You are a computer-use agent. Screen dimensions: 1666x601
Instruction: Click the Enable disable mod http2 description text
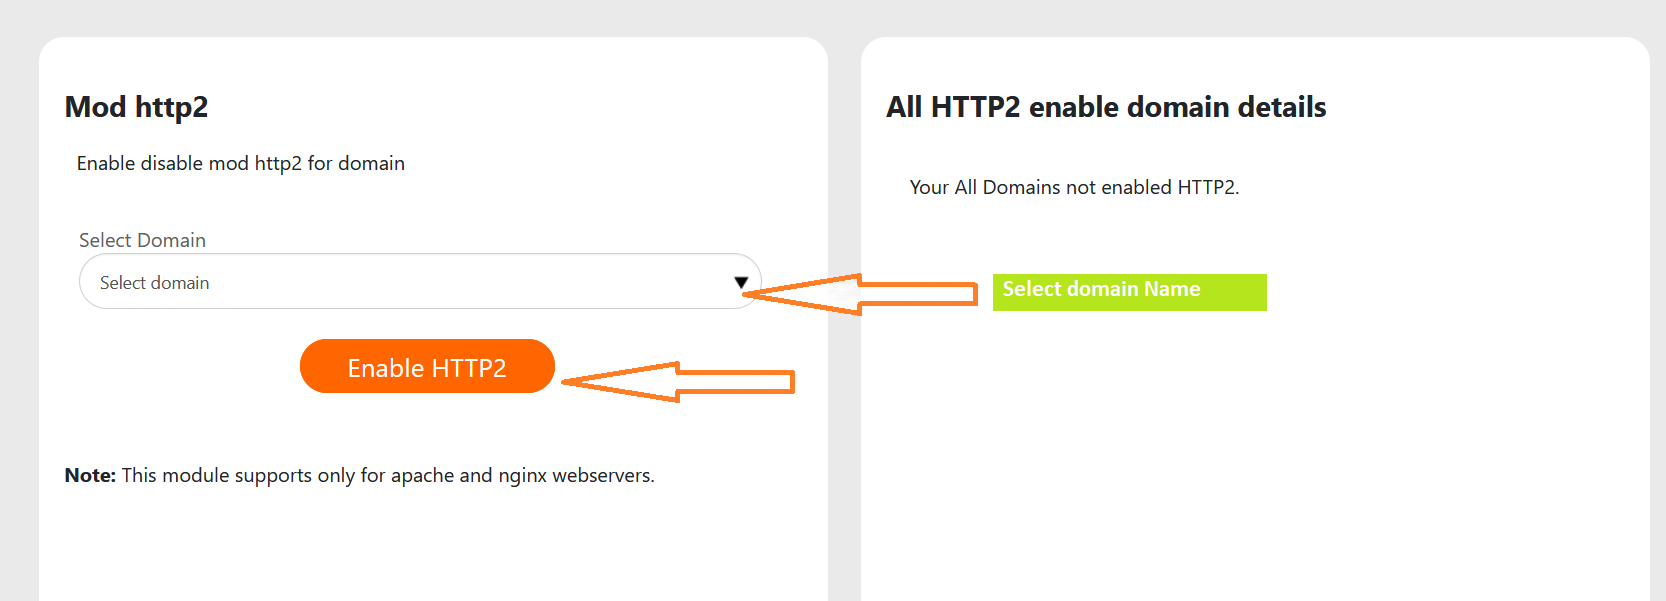240,163
